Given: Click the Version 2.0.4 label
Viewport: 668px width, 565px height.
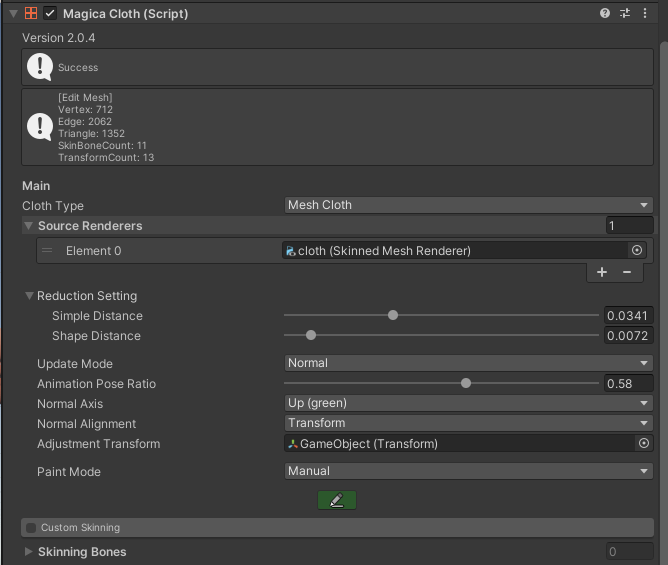Looking at the screenshot, I should 59,38.
